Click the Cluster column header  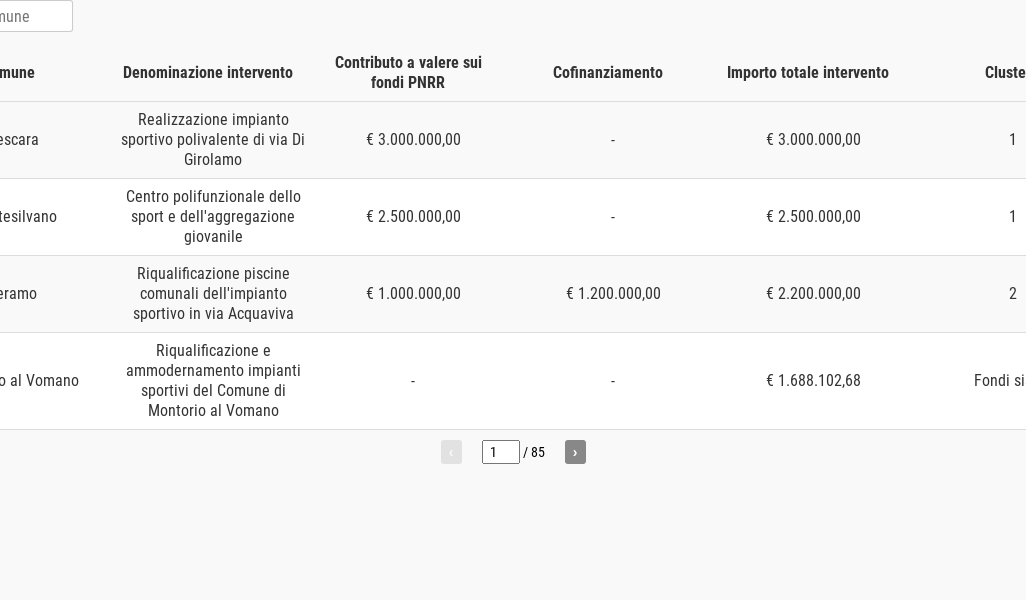pos(1004,73)
